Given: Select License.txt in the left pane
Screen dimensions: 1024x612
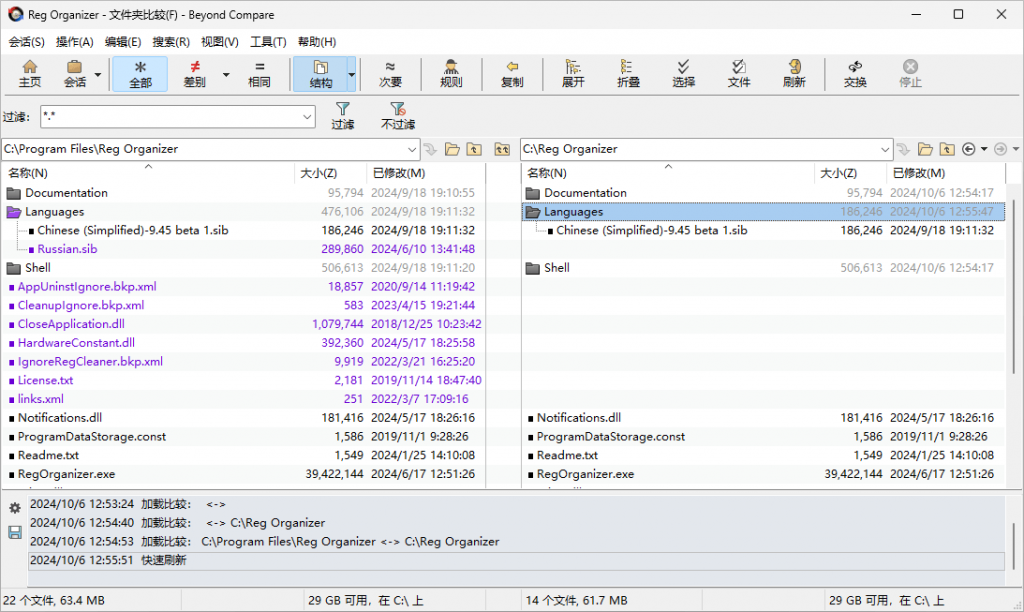Looking at the screenshot, I should coord(45,380).
